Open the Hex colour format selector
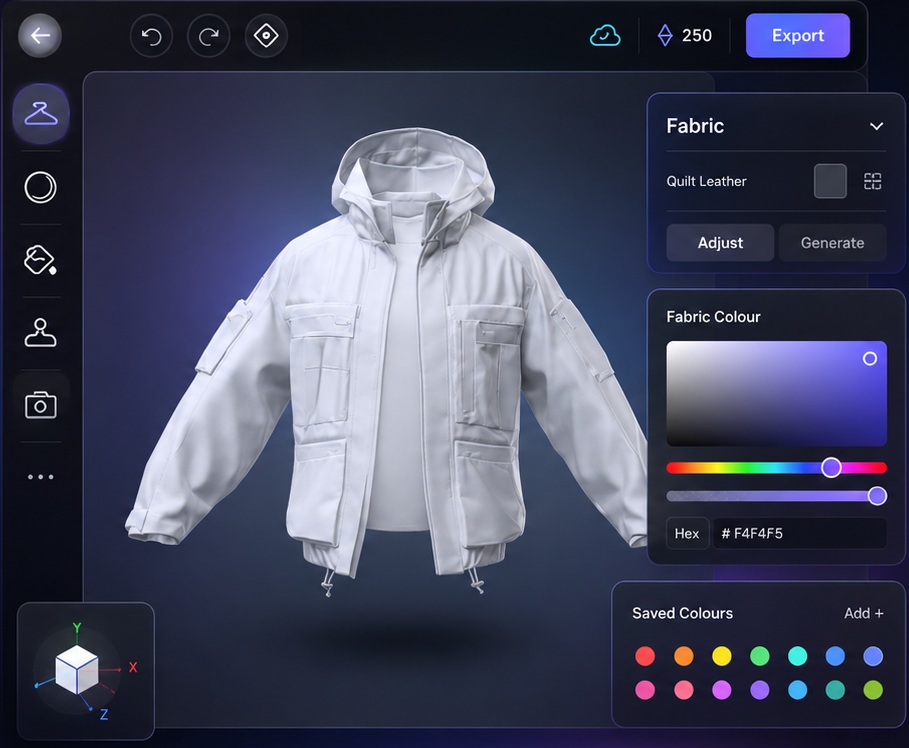 pos(687,533)
